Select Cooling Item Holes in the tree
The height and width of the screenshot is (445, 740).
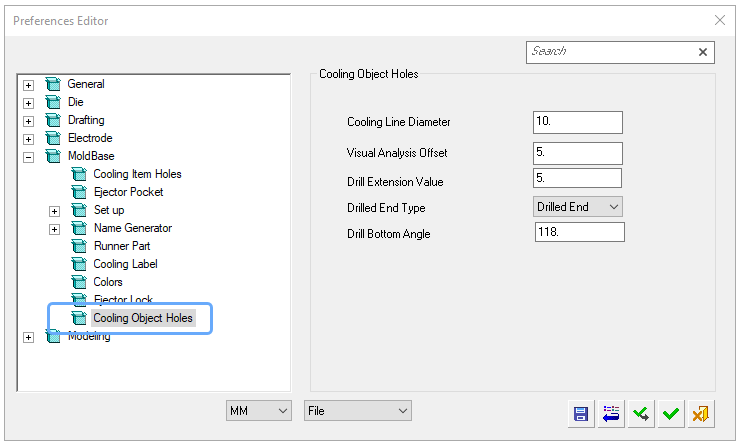point(137,174)
